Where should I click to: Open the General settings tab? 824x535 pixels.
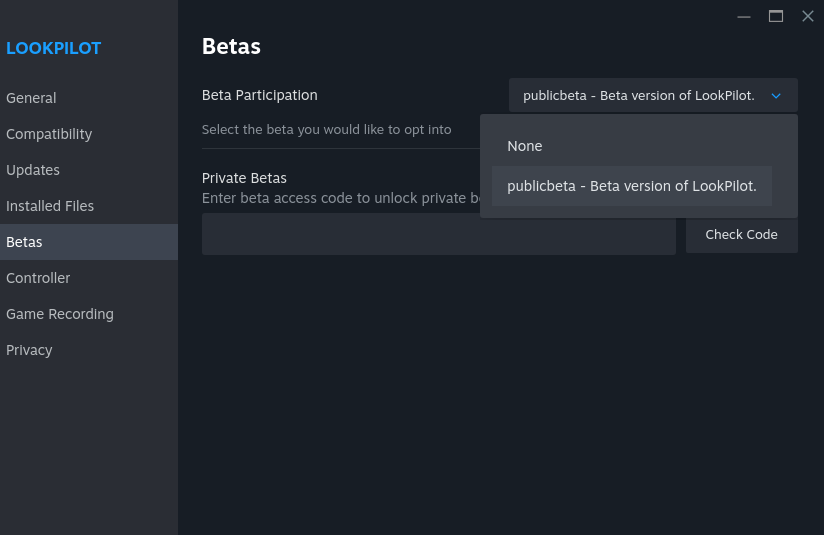(x=31, y=98)
